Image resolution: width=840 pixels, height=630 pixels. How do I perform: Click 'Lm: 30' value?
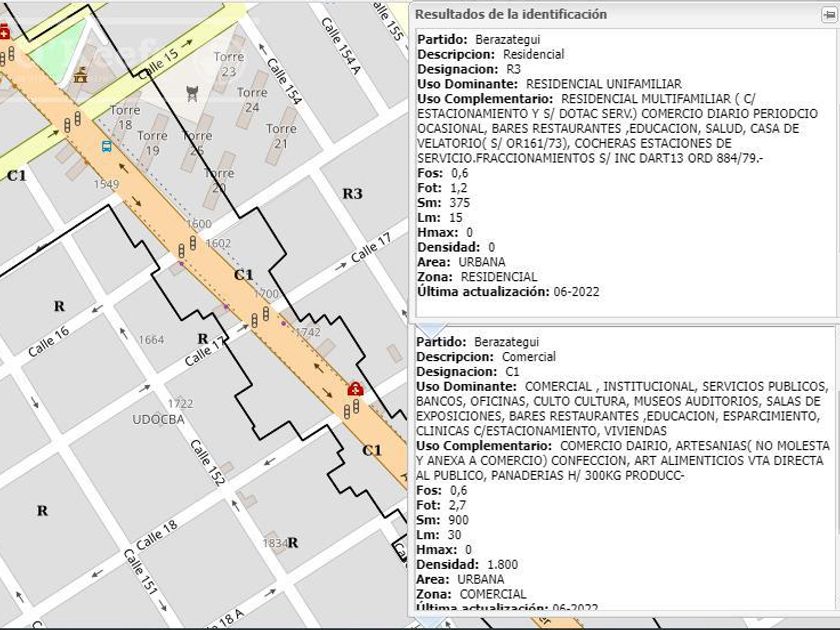pos(439,535)
